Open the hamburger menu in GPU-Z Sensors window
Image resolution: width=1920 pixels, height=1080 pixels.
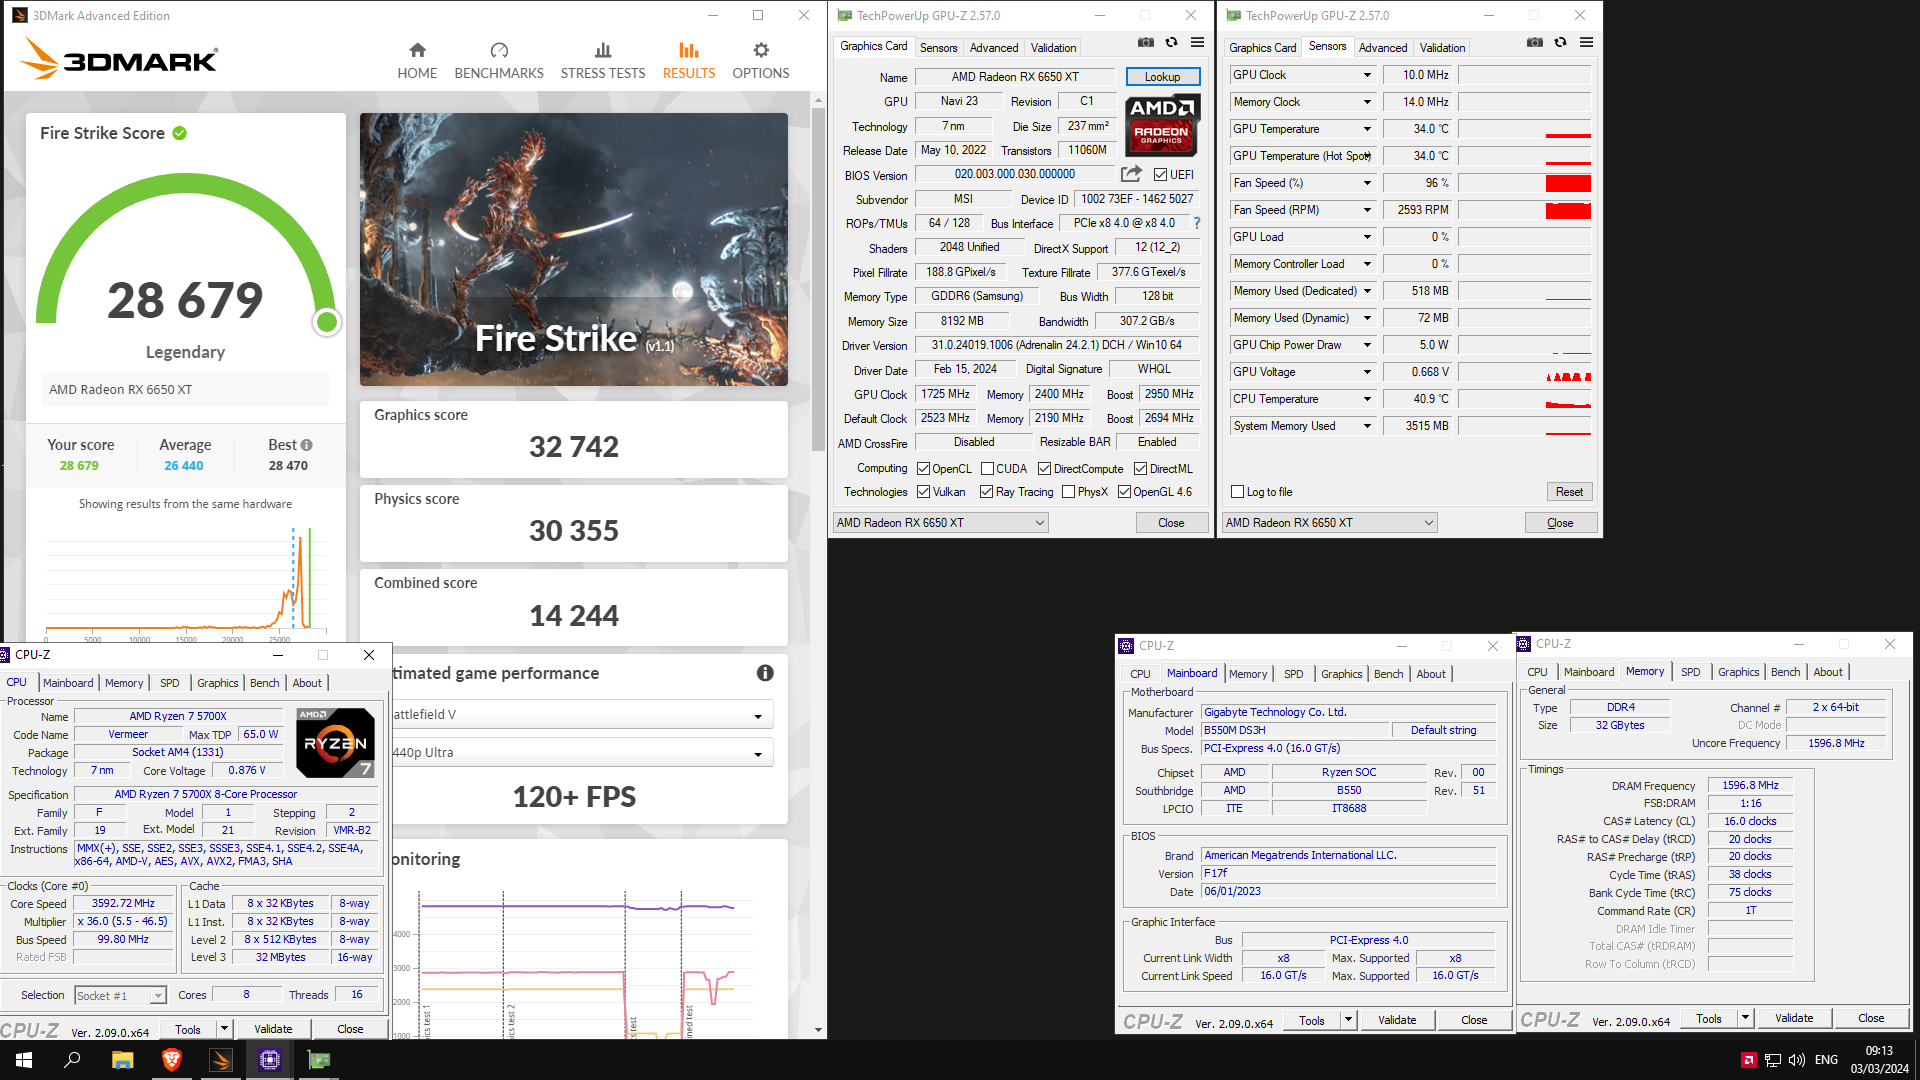point(1586,43)
